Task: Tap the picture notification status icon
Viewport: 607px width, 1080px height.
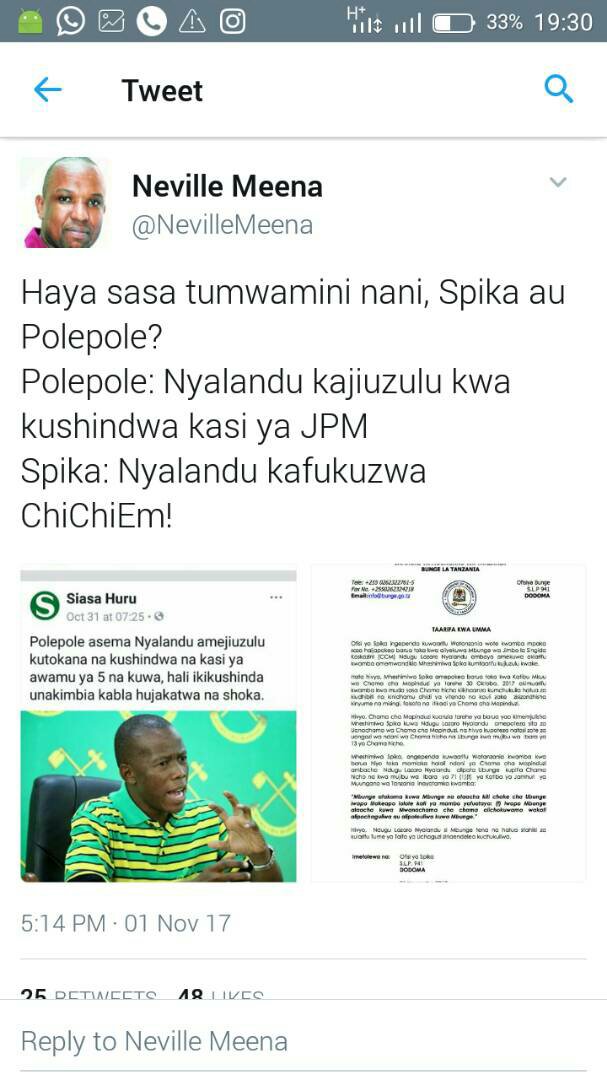Action: [x=111, y=22]
